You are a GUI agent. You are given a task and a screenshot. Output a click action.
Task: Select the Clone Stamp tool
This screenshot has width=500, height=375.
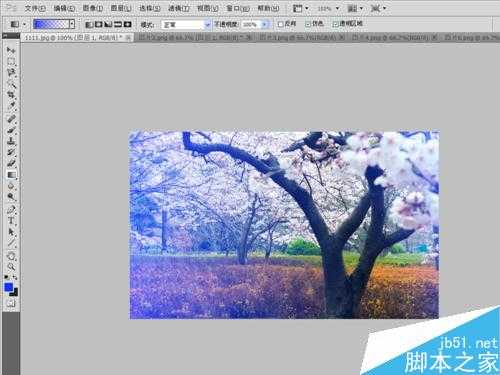point(11,141)
